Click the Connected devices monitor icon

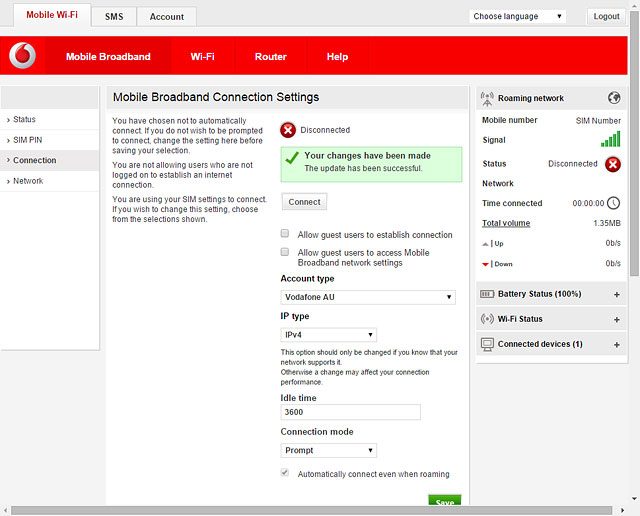(488, 344)
